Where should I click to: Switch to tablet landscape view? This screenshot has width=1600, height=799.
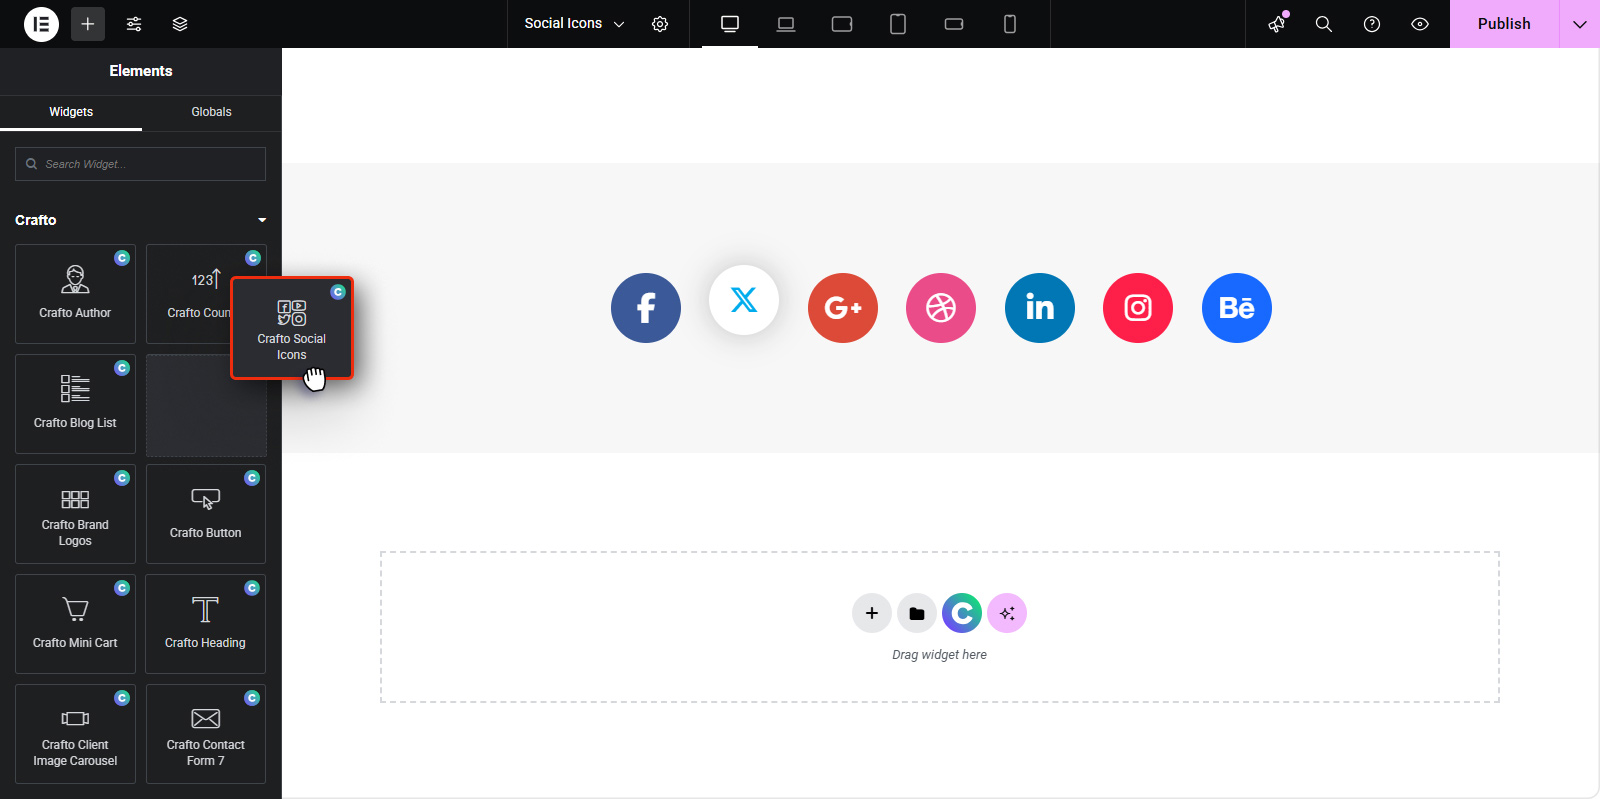pyautogui.click(x=842, y=24)
